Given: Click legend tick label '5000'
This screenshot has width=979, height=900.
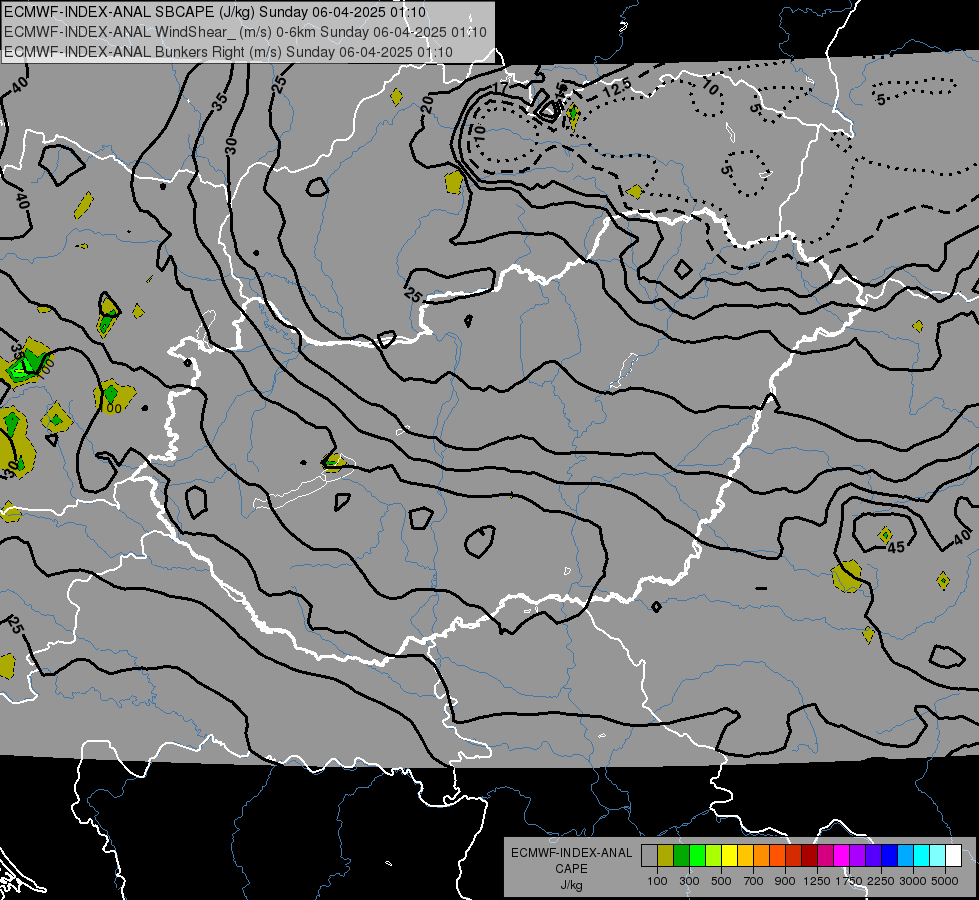Looking at the screenshot, I should pos(945,881).
